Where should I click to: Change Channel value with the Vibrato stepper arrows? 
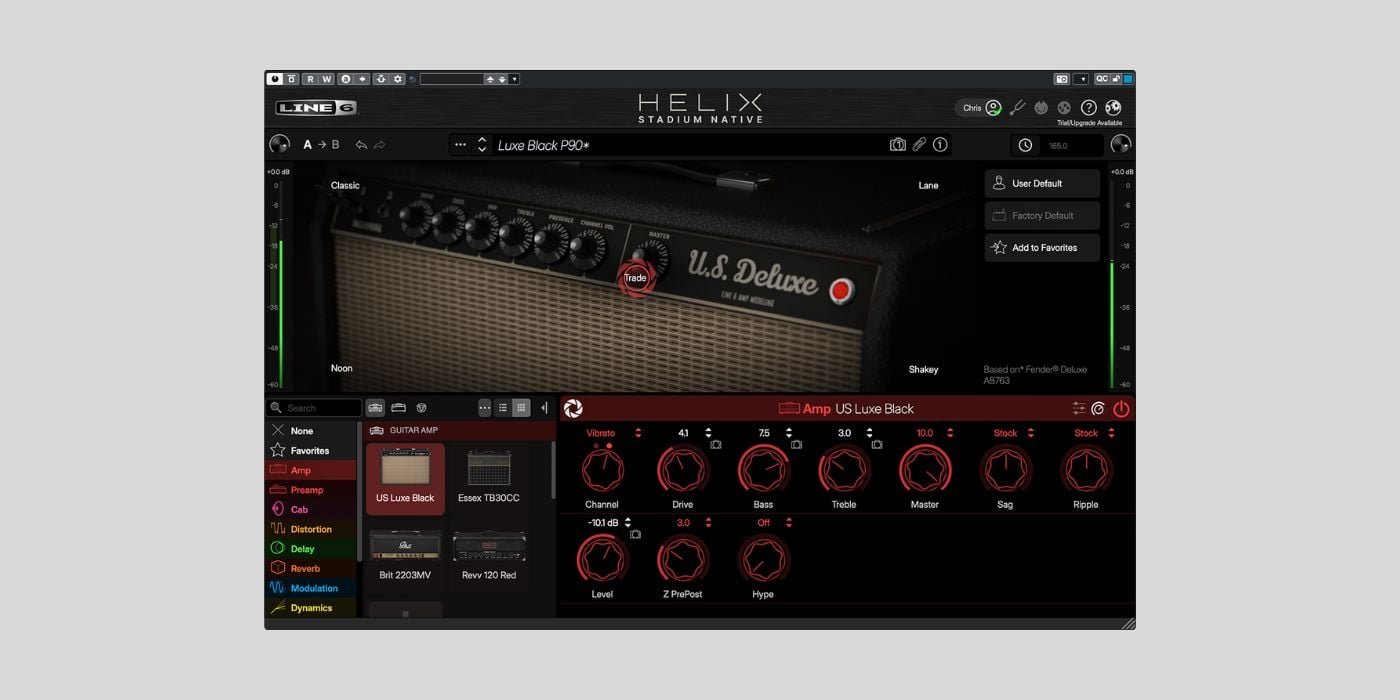click(x=638, y=433)
